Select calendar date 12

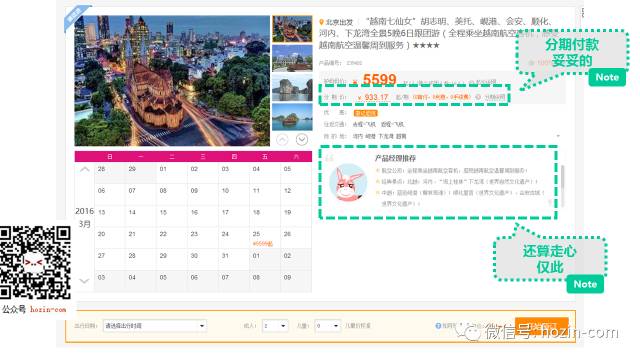tap(296, 195)
